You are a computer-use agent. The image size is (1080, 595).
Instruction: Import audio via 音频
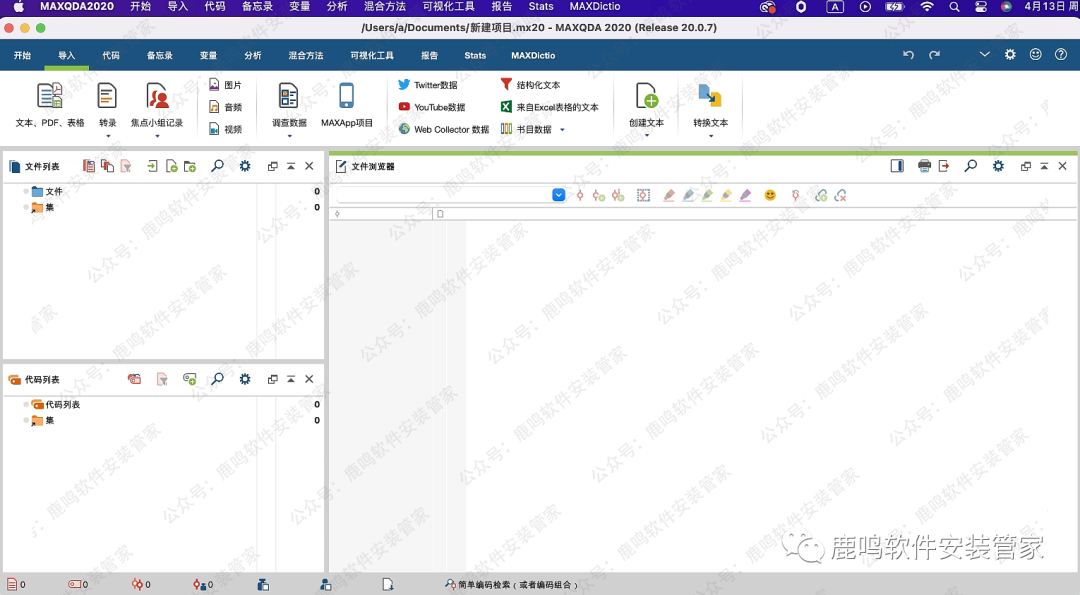tap(225, 107)
